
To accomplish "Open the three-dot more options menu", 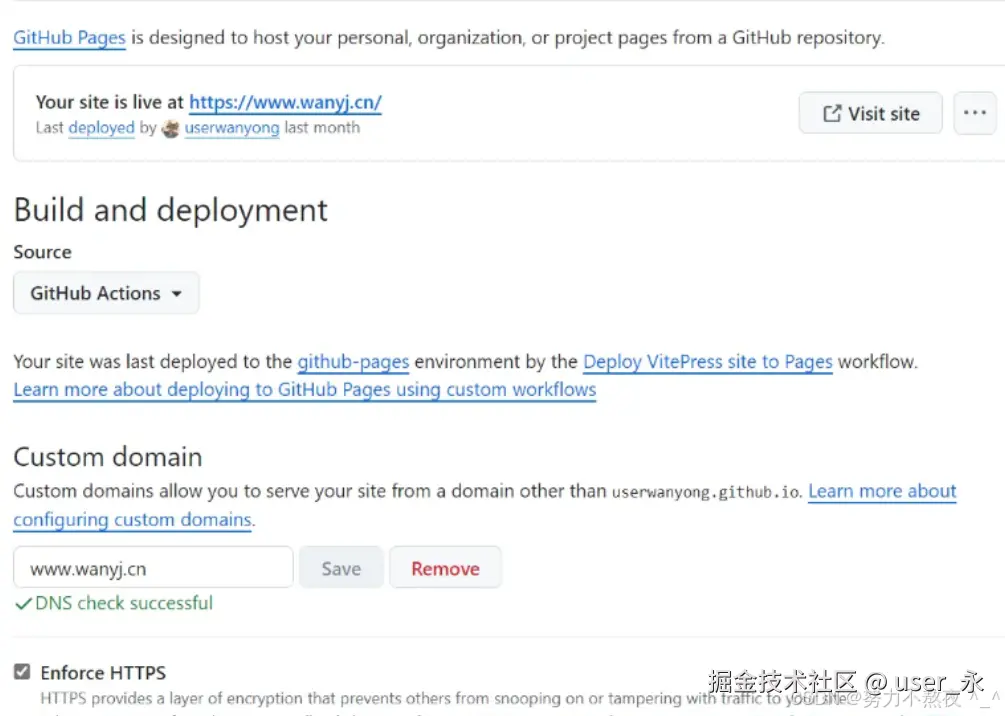I will click(975, 113).
